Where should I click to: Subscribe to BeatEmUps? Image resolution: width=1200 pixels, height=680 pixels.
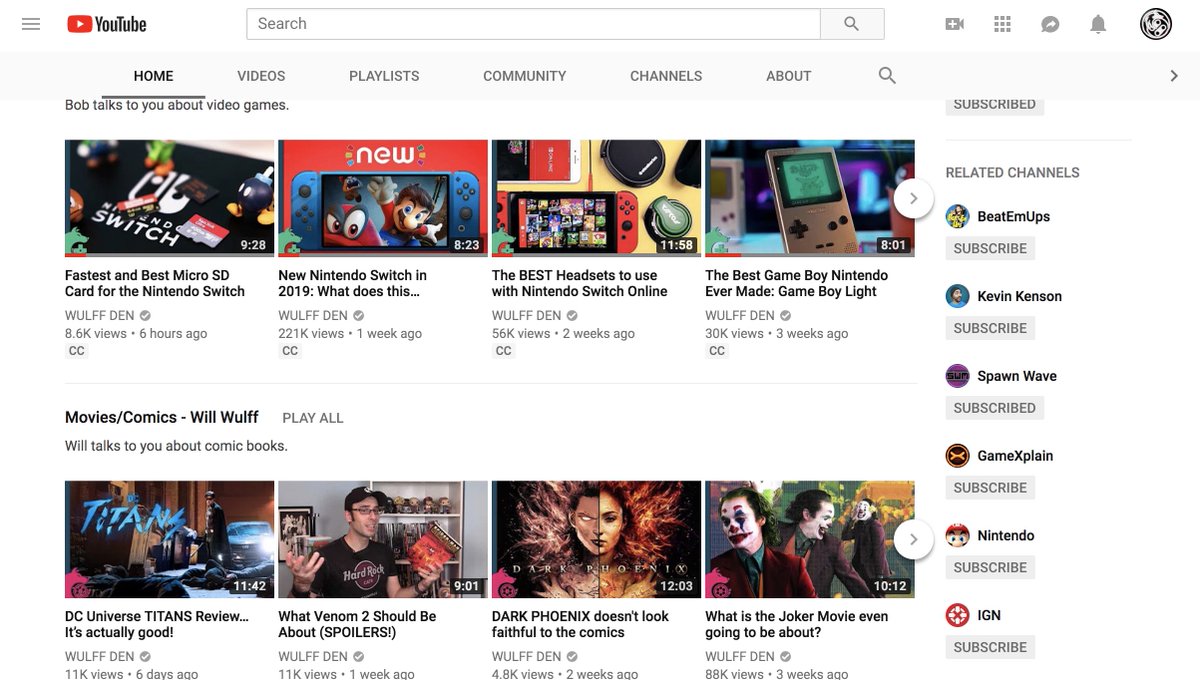(x=990, y=248)
